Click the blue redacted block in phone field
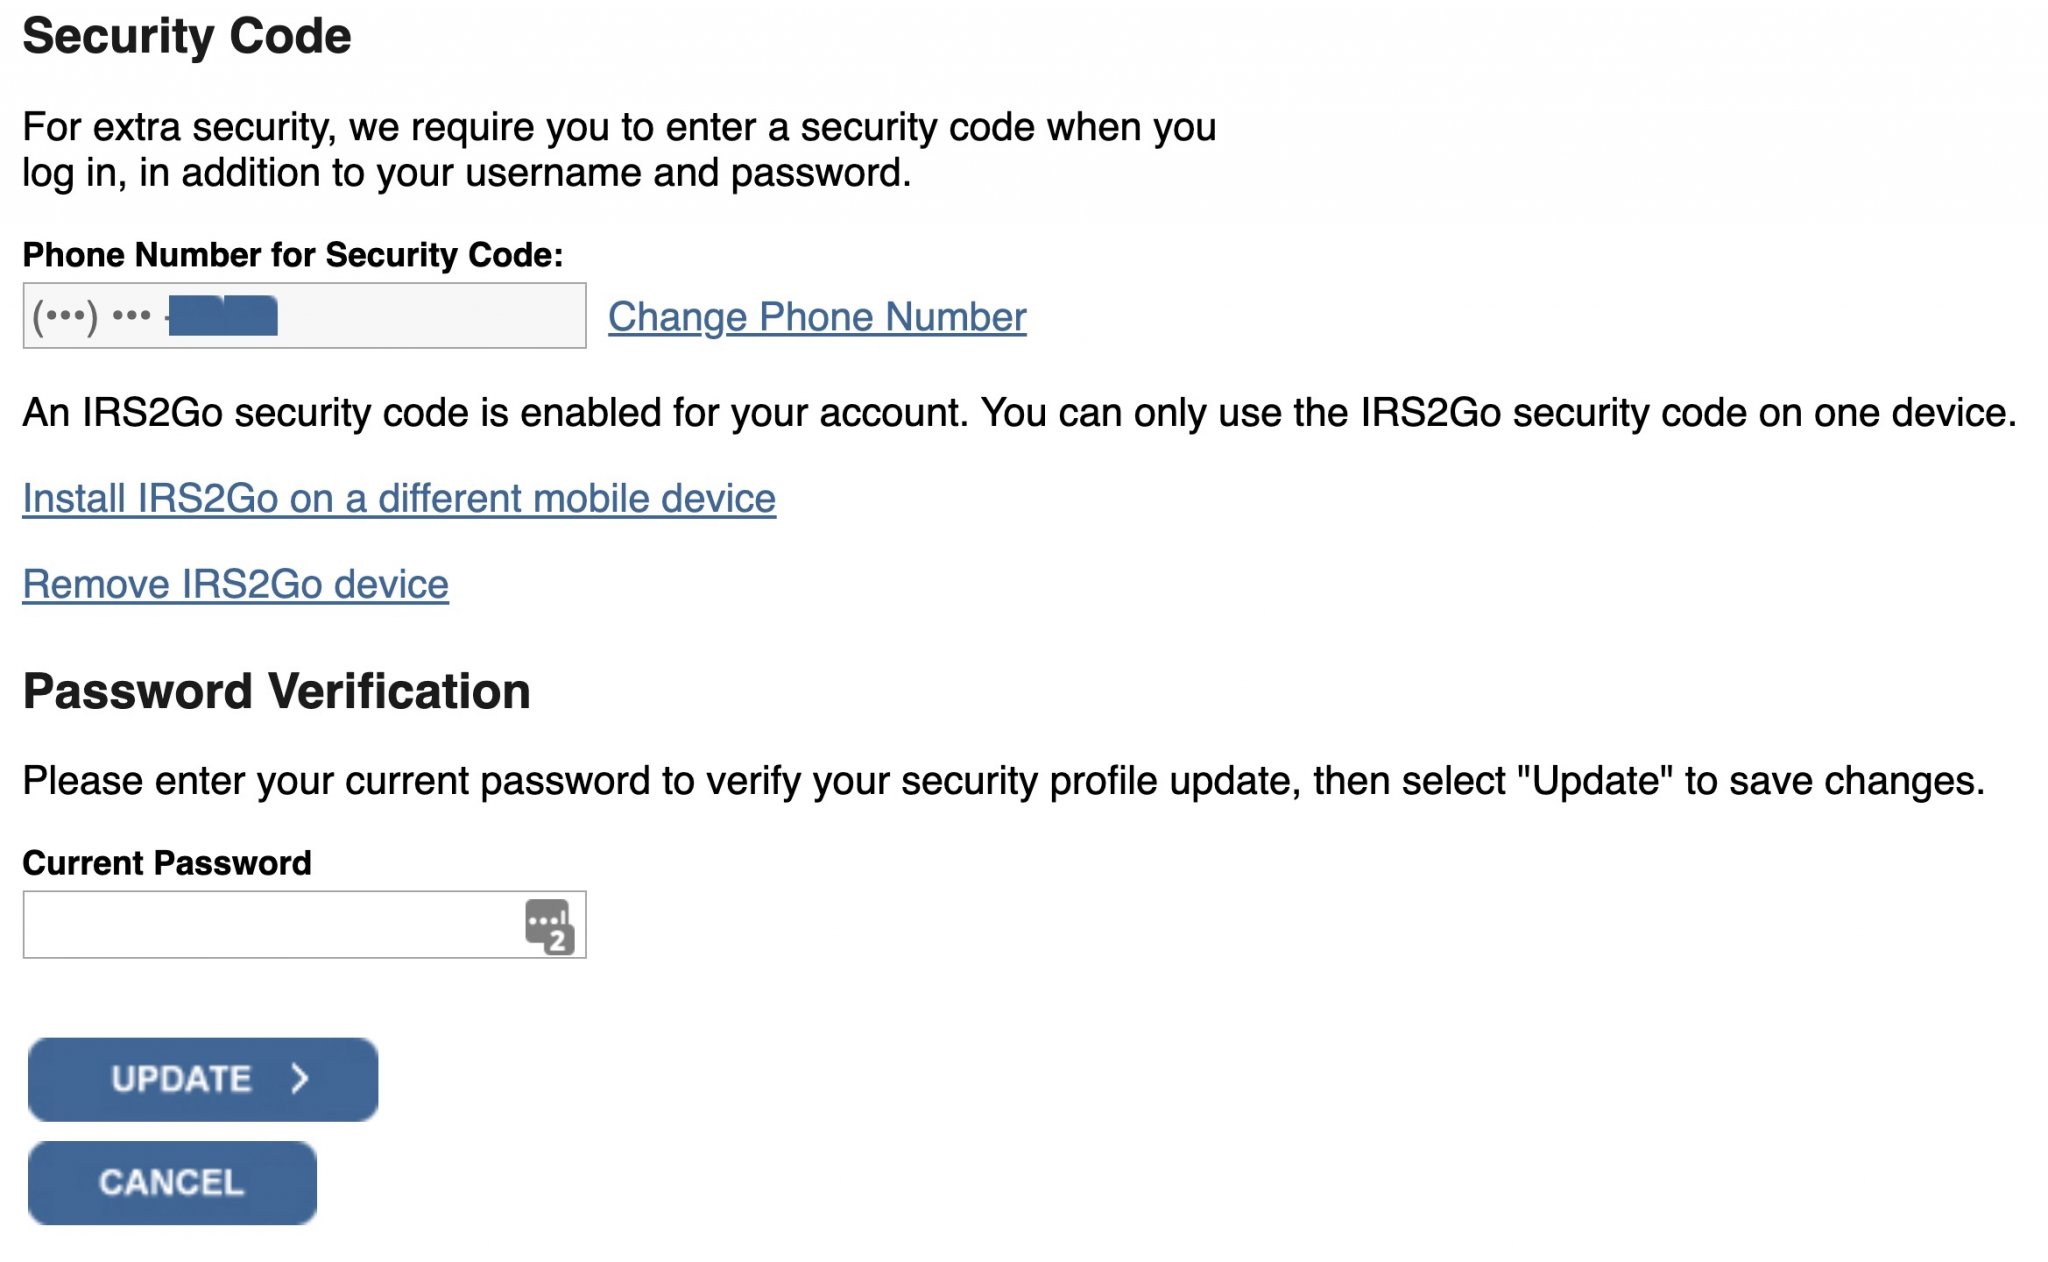The image size is (2048, 1262). [223, 316]
